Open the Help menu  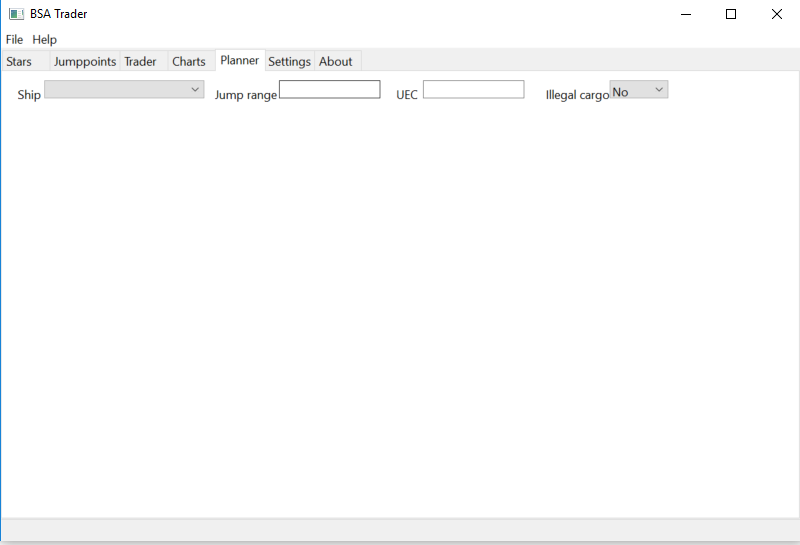45,40
